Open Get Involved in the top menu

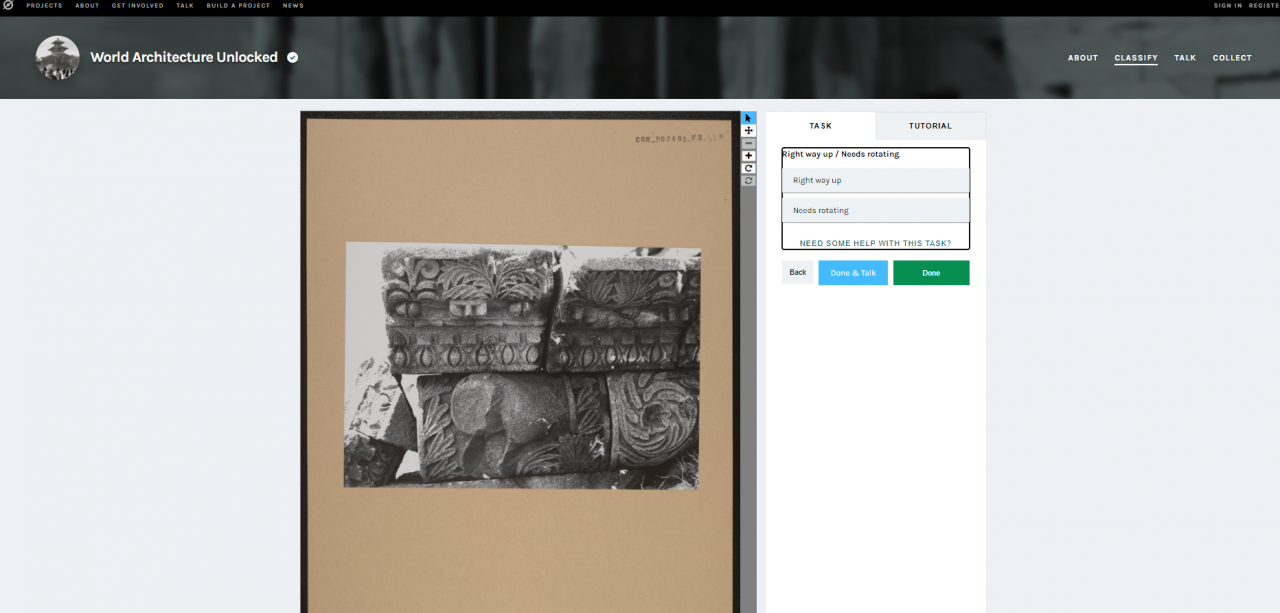(138, 5)
